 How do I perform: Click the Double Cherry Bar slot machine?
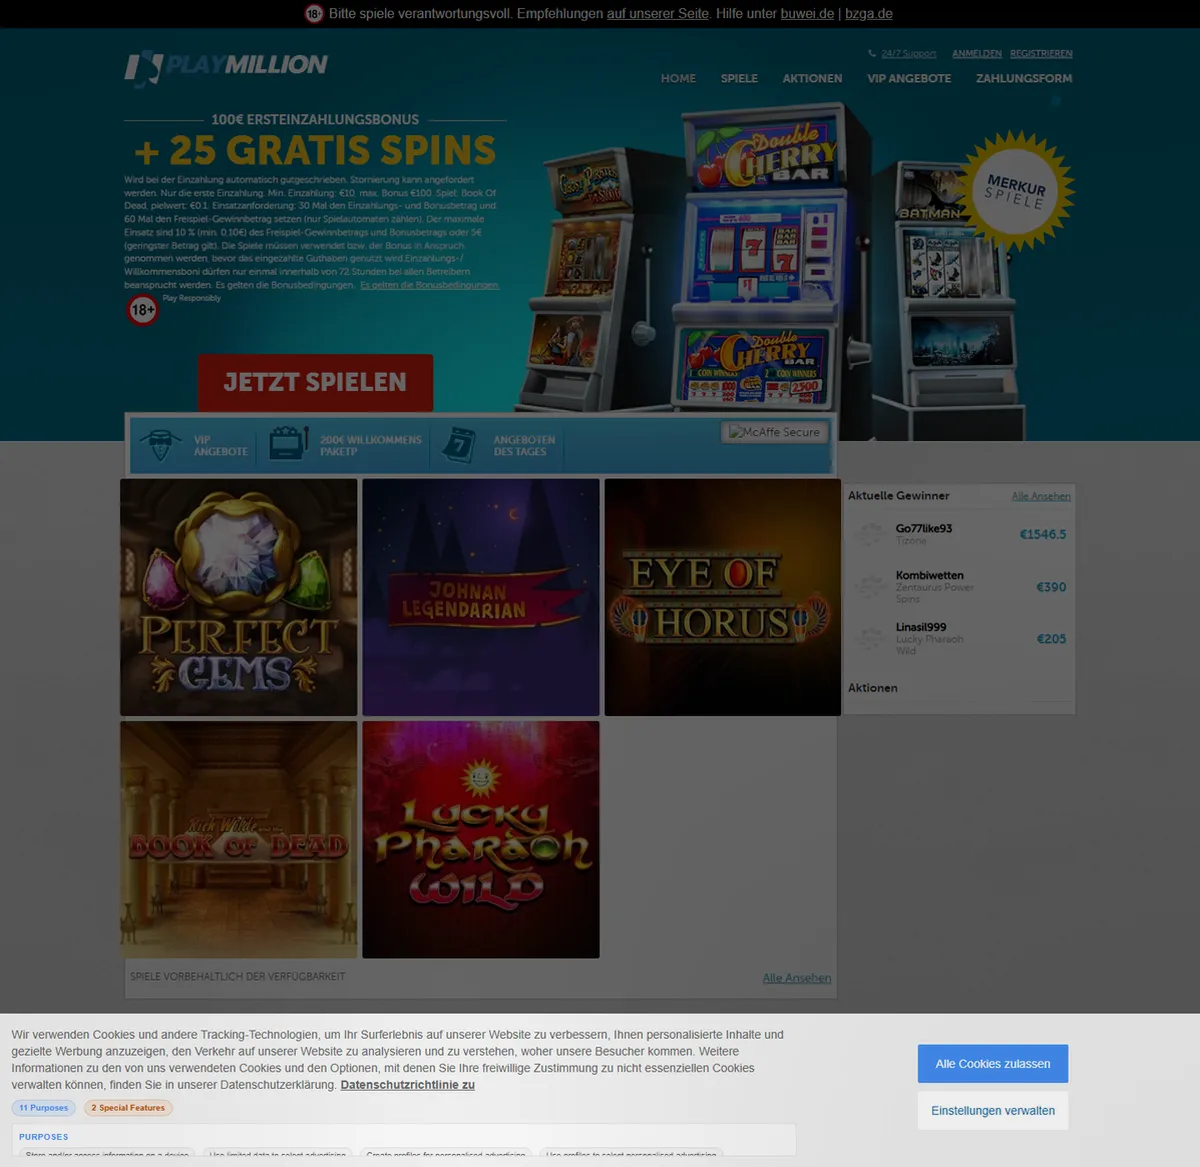[760, 260]
